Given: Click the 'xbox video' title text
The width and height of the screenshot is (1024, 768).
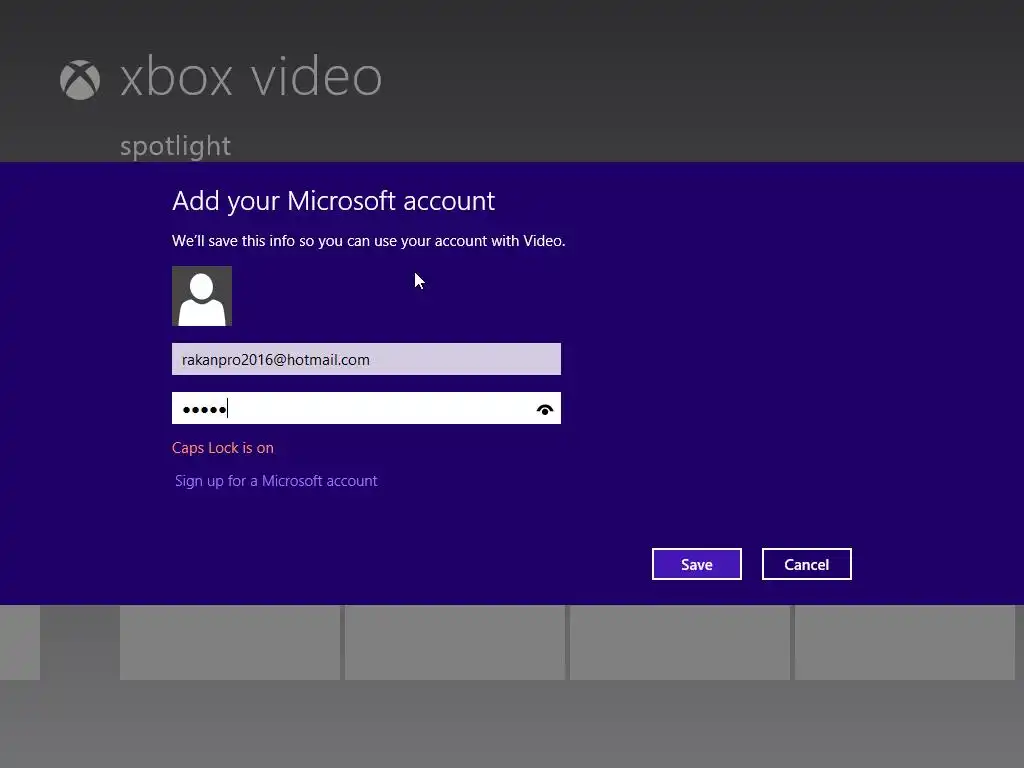Looking at the screenshot, I should pyautogui.click(x=251, y=77).
